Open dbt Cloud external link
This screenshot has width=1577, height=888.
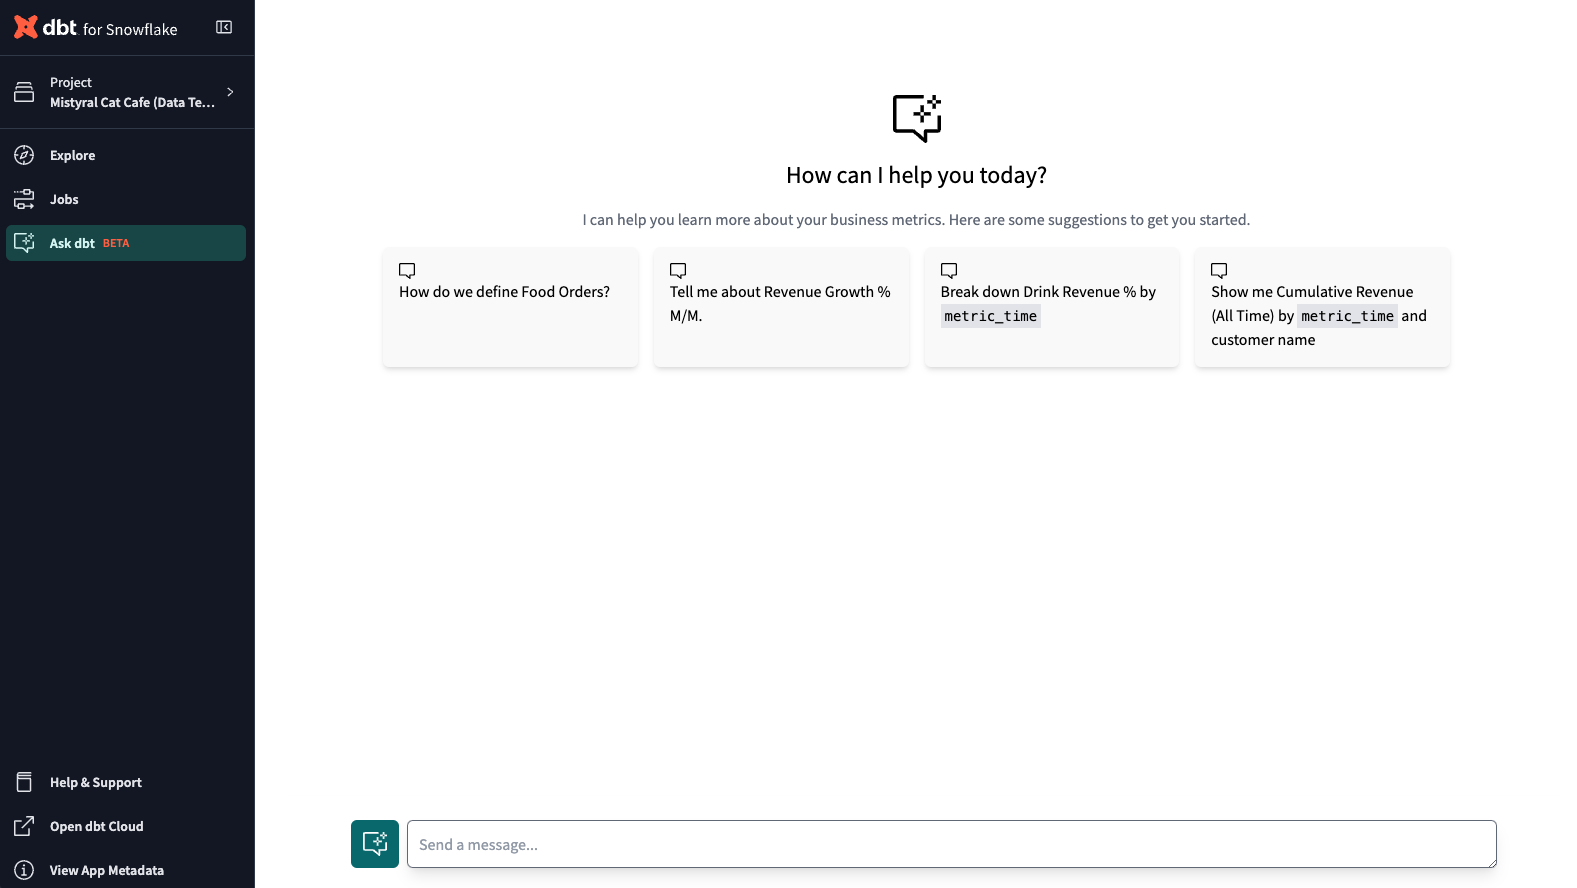coord(97,826)
